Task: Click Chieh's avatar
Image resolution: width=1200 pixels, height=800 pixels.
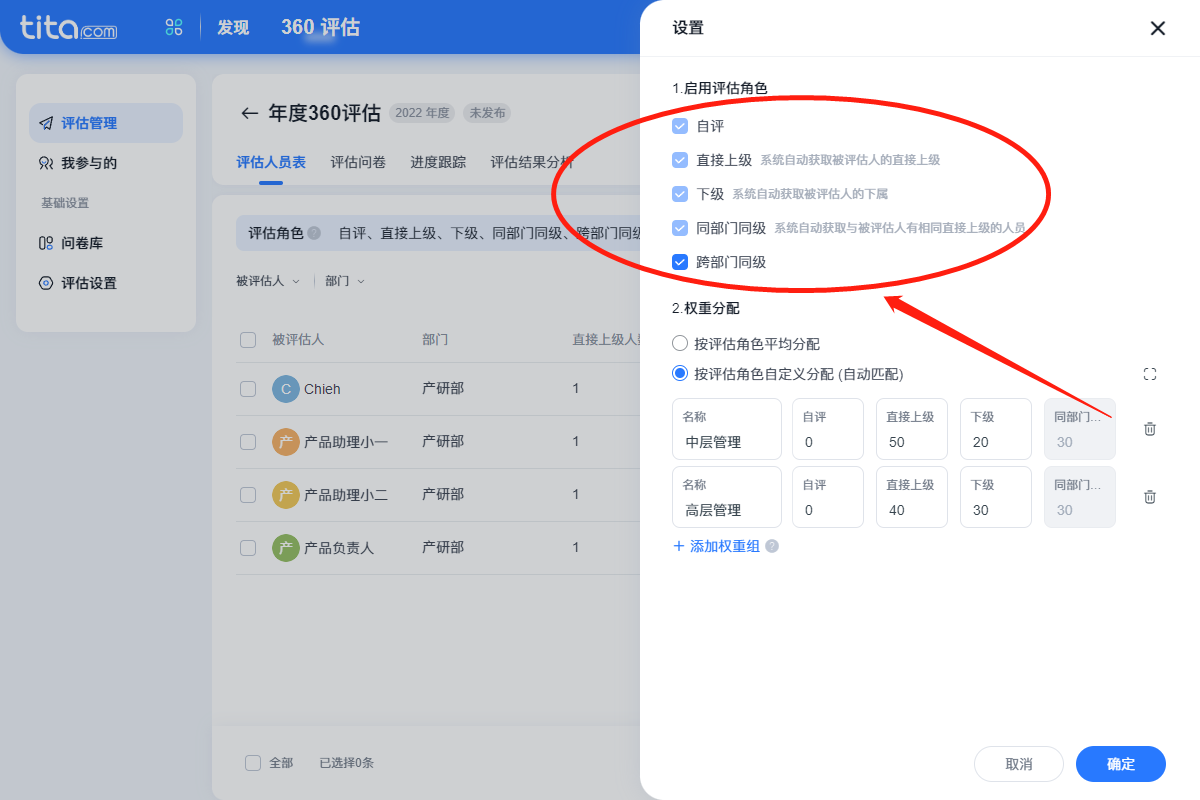Action: click(x=286, y=389)
